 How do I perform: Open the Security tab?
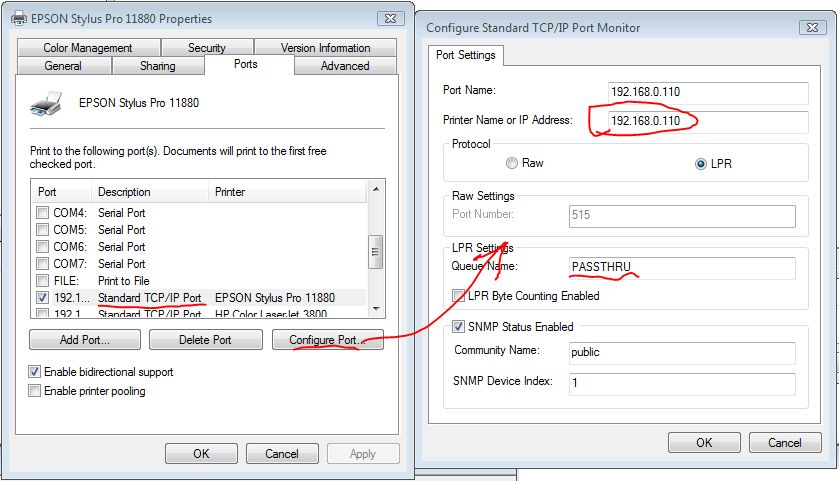coord(207,48)
